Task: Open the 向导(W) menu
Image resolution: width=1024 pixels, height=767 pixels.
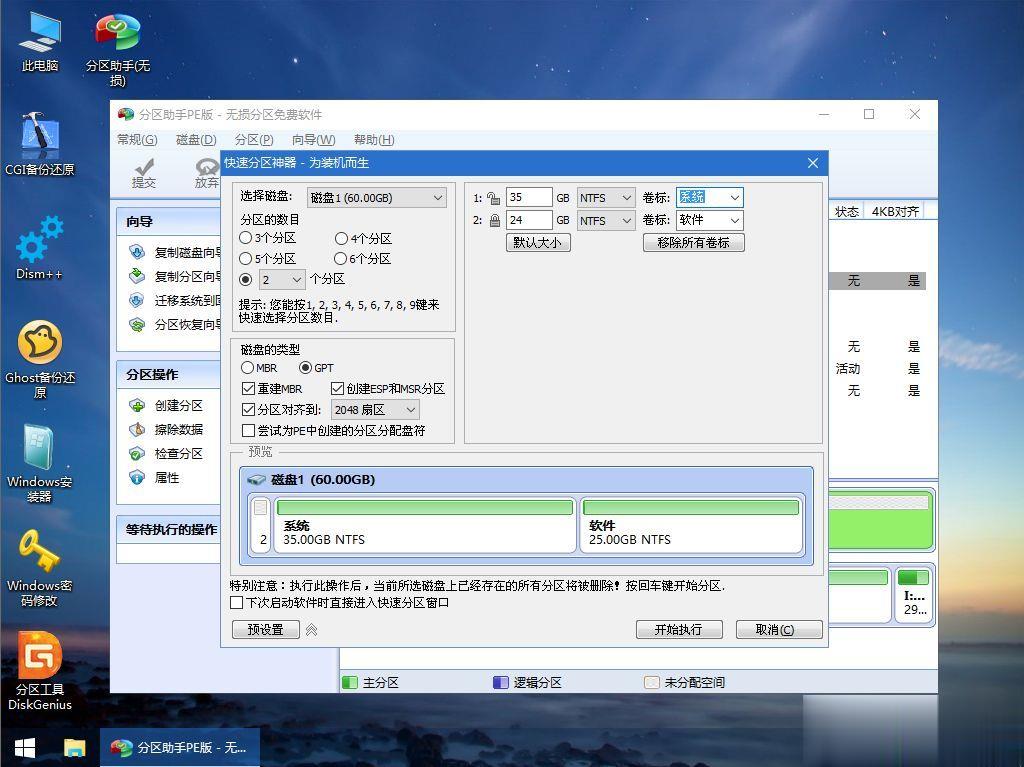Action: (313, 140)
